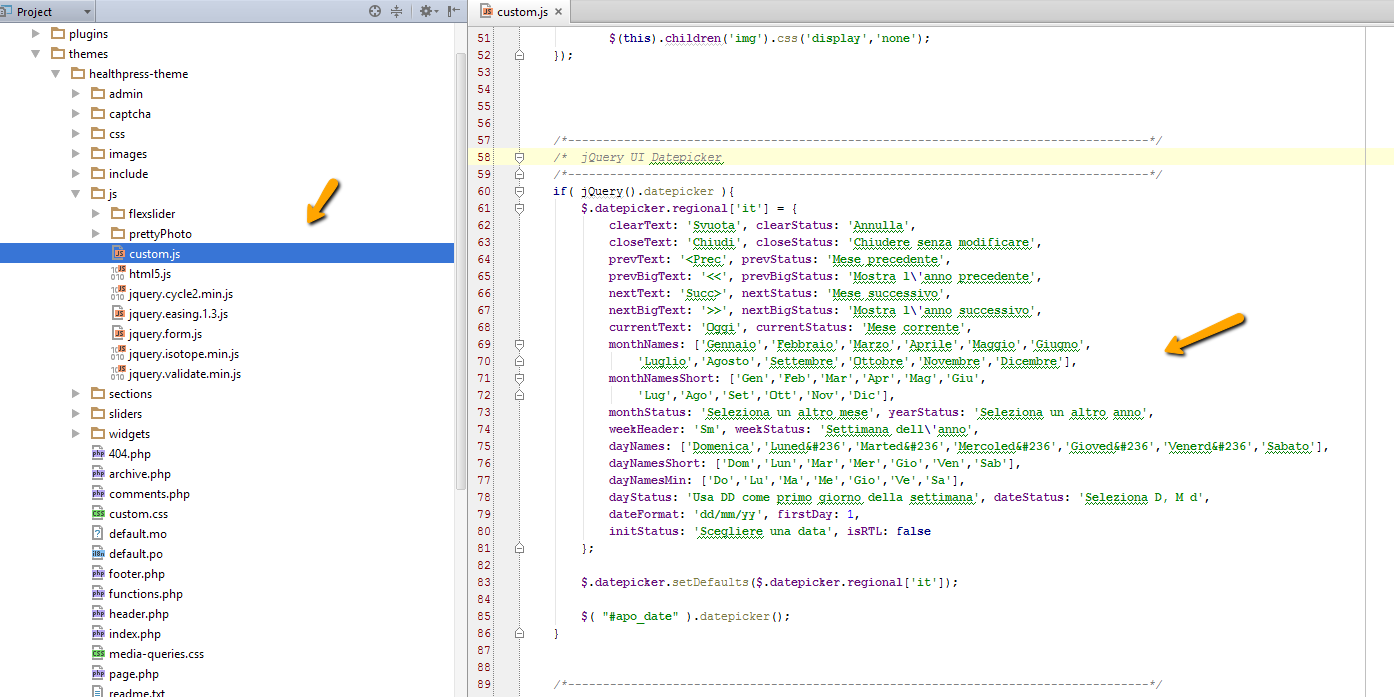Click the jquery.cycle2.min.js file icon
The height and width of the screenshot is (697, 1394).
tap(119, 294)
